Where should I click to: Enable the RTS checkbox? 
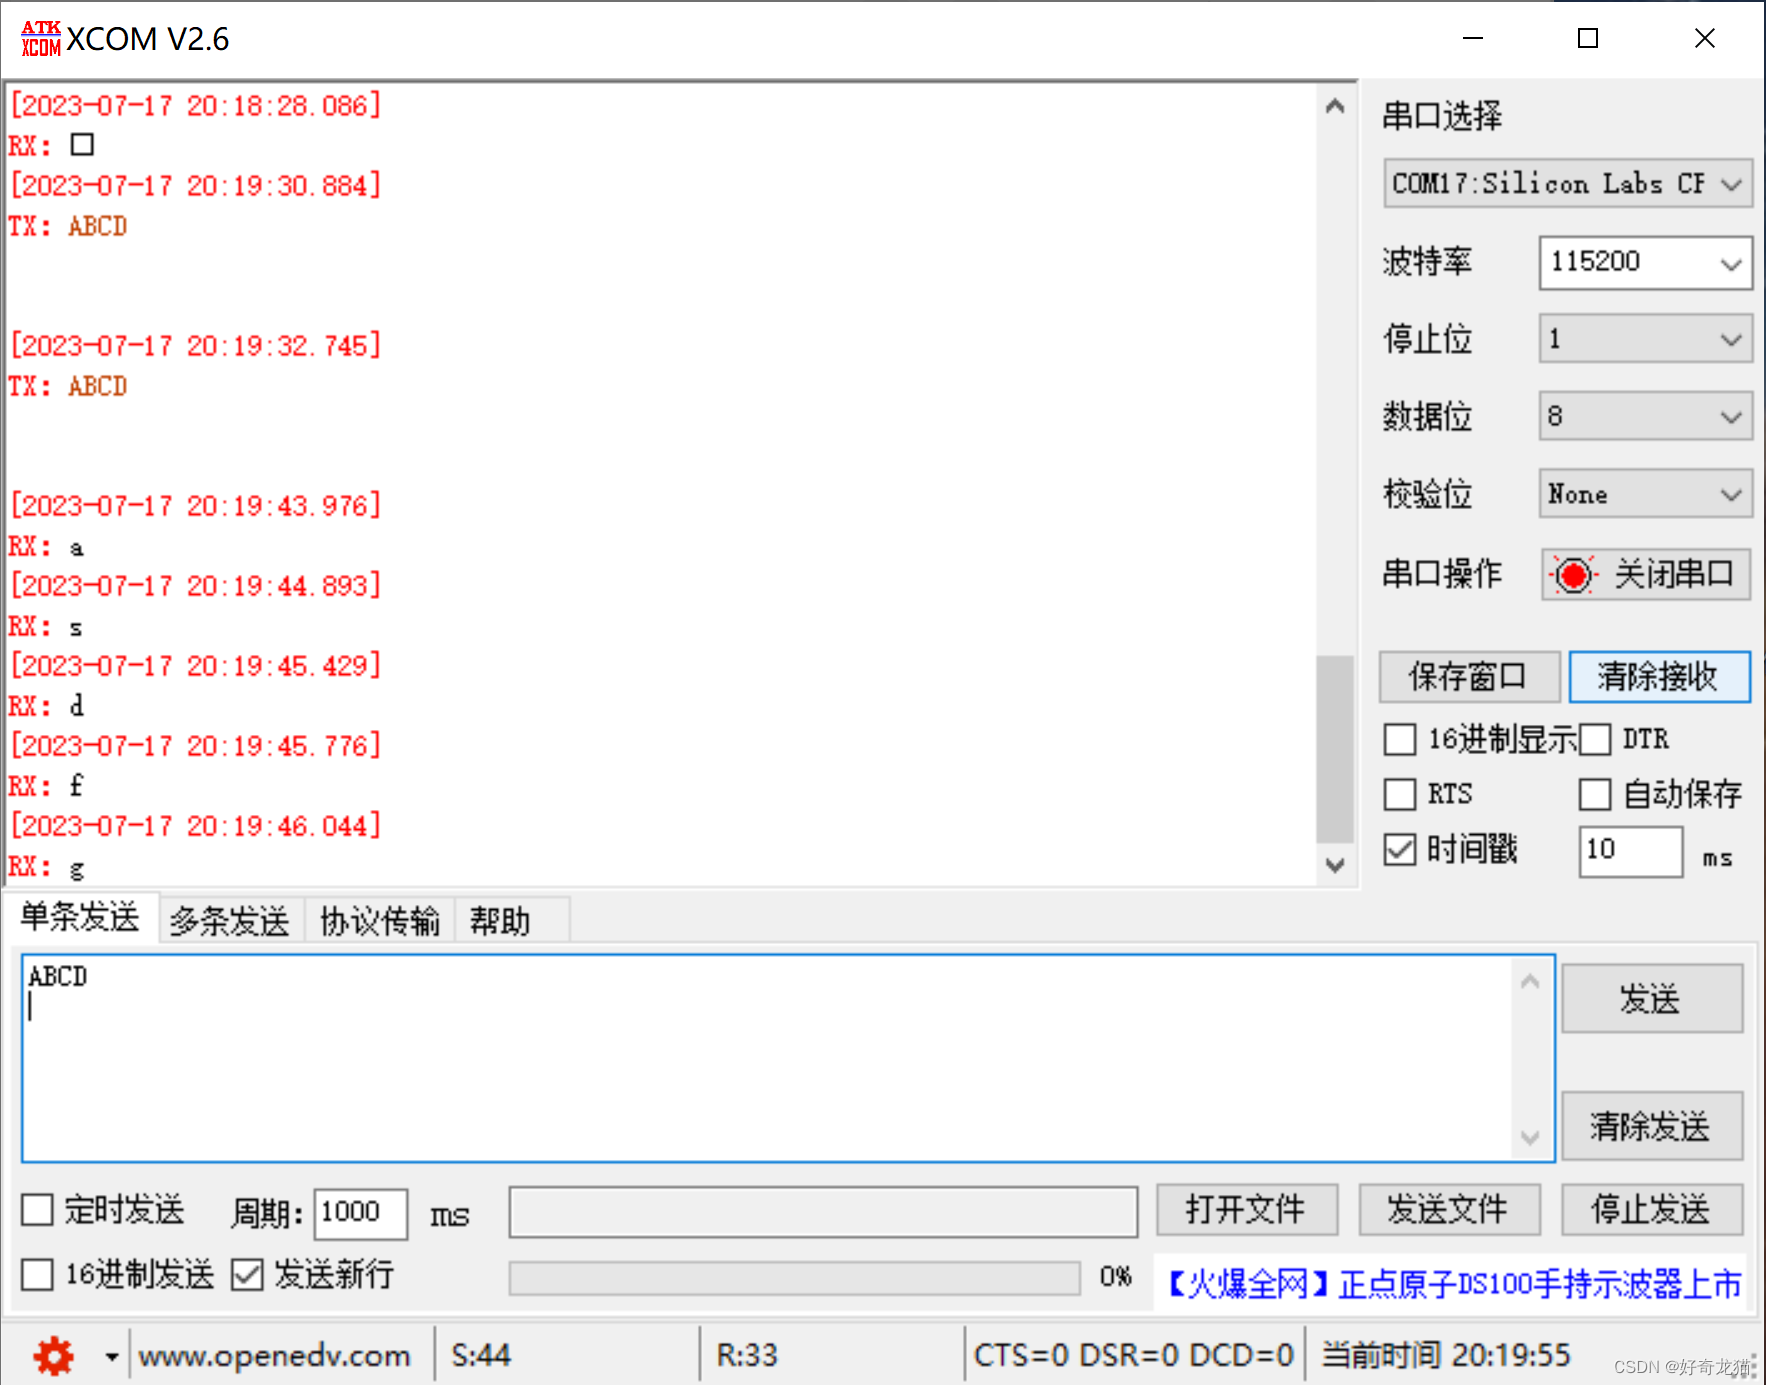click(1400, 794)
